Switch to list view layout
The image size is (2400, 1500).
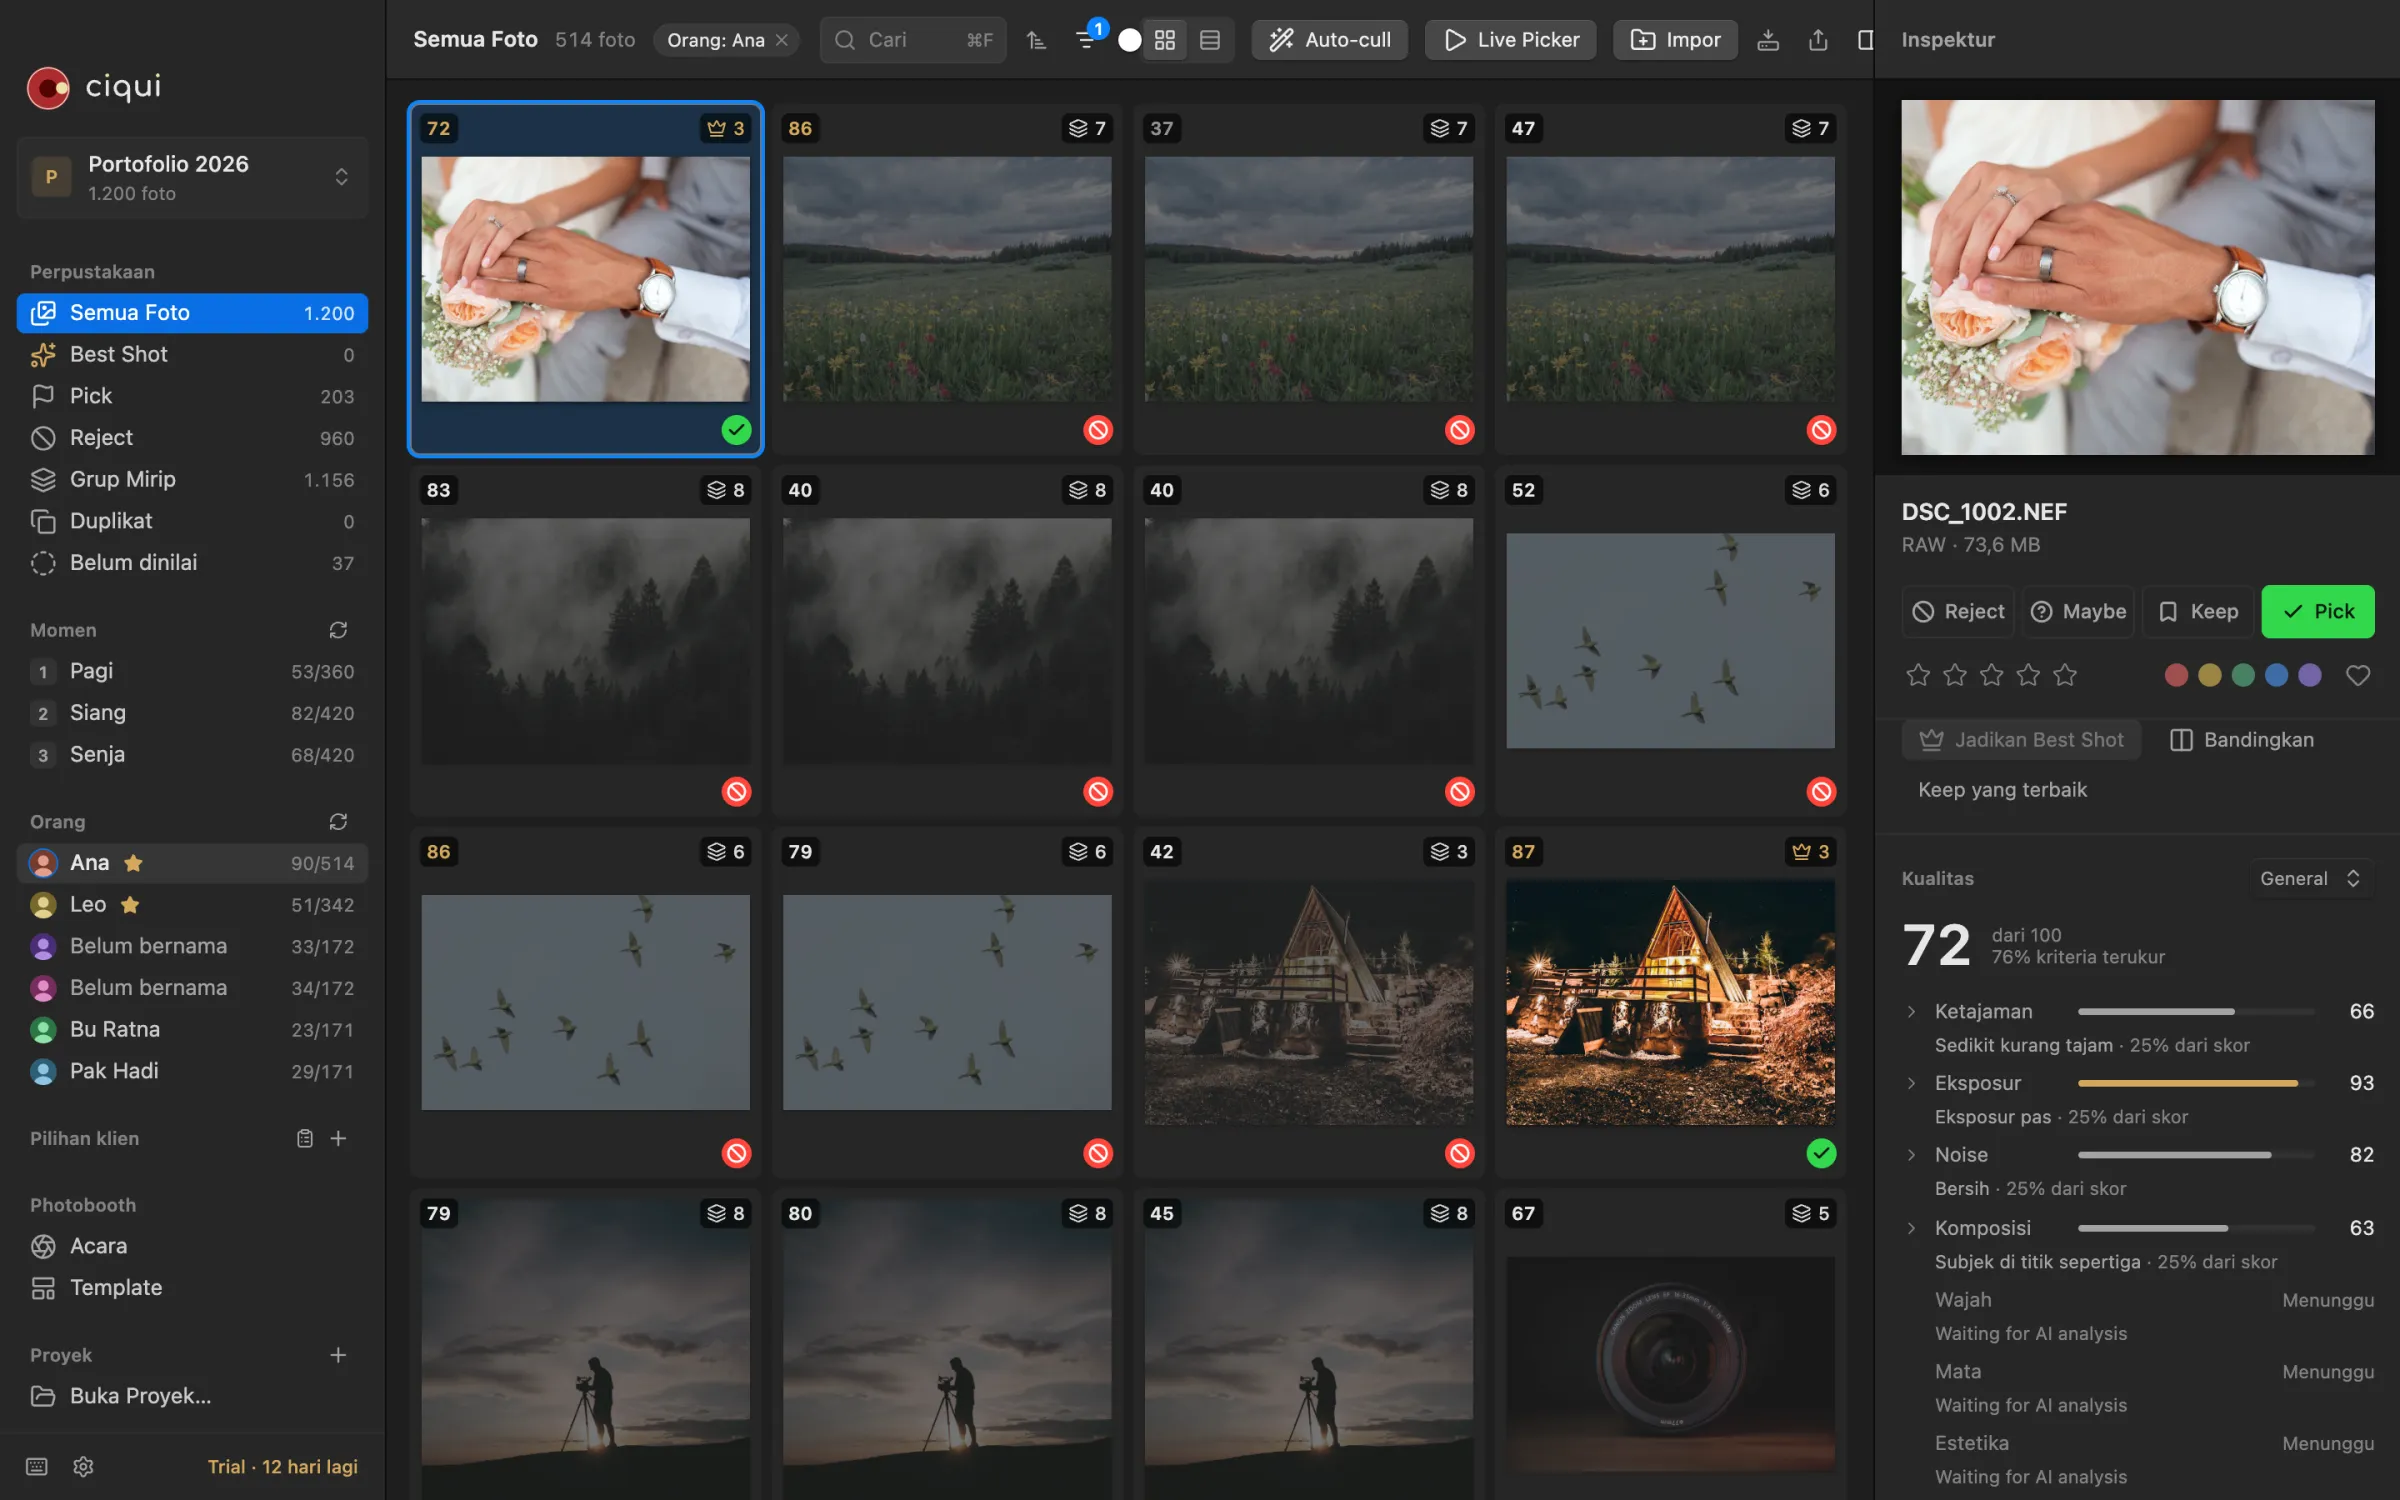point(1209,40)
